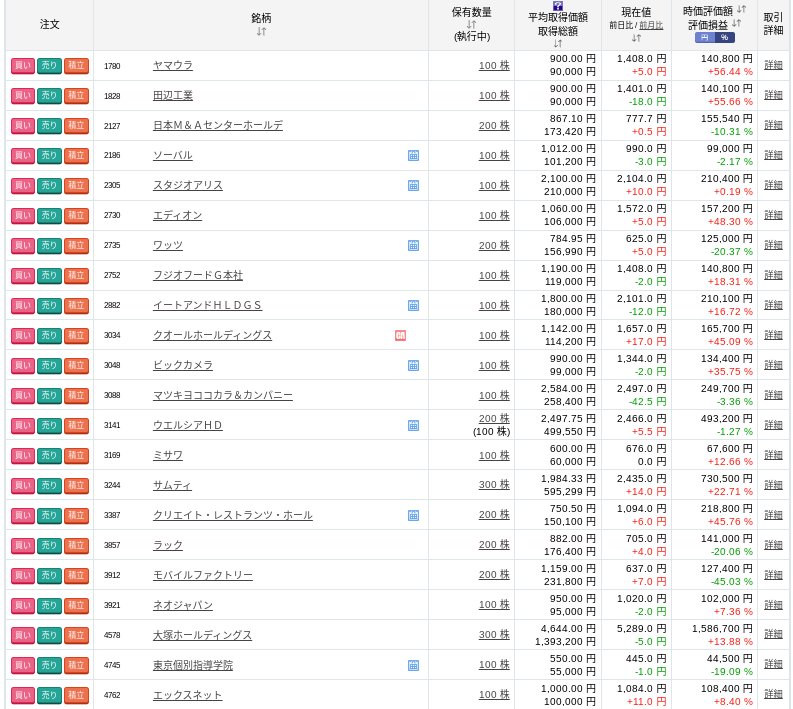View 詳細 for モバイルファクトリー
The image size is (793, 709).
coord(773,574)
